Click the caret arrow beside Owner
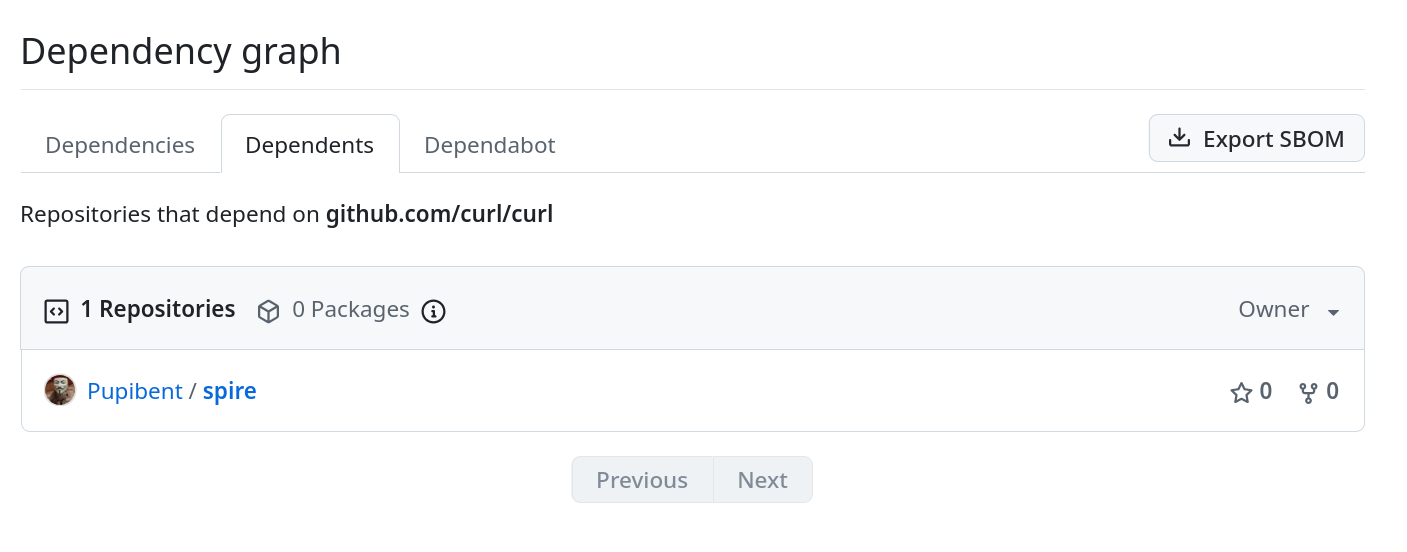The width and height of the screenshot is (1407, 552). (x=1333, y=312)
